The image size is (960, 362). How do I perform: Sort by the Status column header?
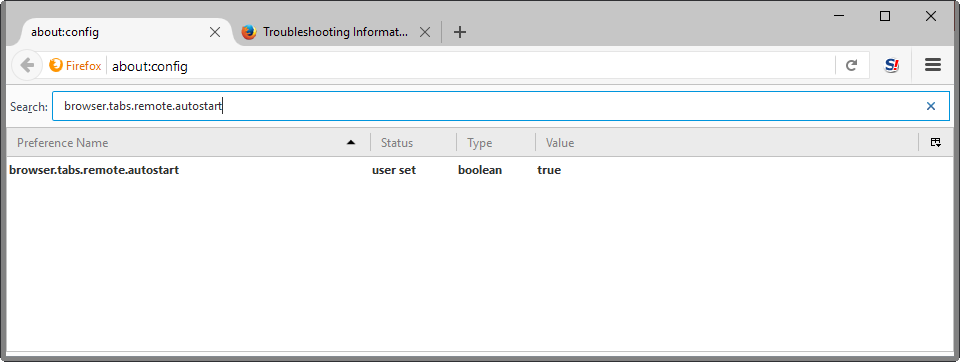(x=413, y=142)
